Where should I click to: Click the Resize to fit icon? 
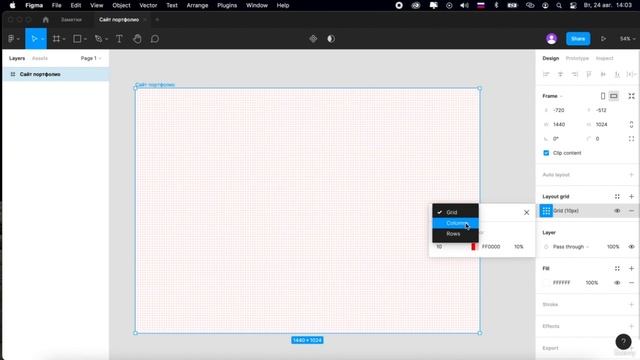pyautogui.click(x=631, y=96)
